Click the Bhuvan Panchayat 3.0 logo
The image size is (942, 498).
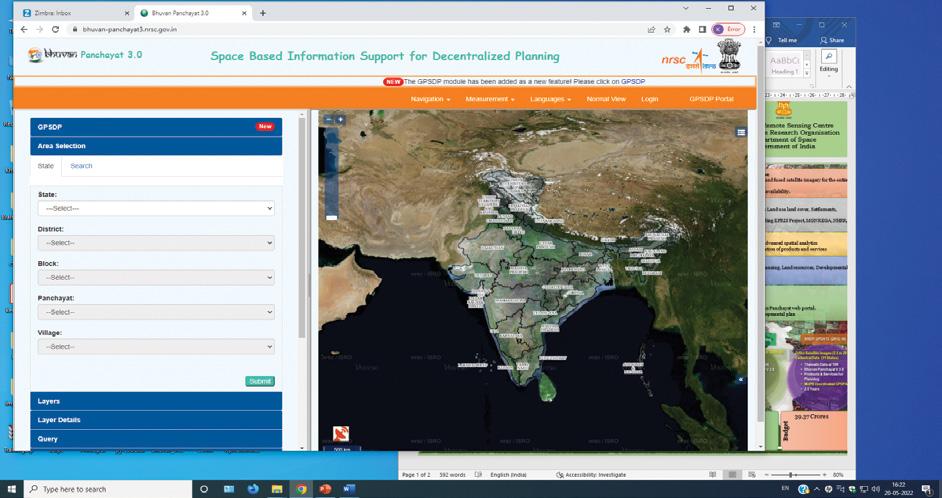[85, 55]
